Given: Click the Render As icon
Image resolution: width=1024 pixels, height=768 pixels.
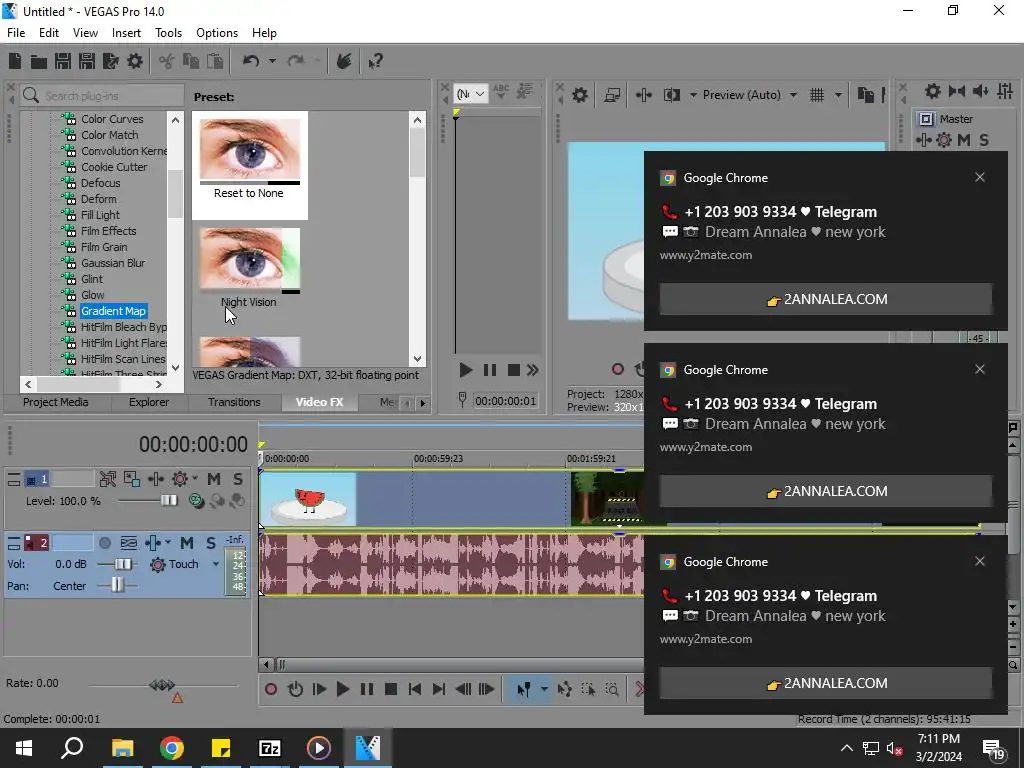Looking at the screenshot, I should [x=111, y=61].
